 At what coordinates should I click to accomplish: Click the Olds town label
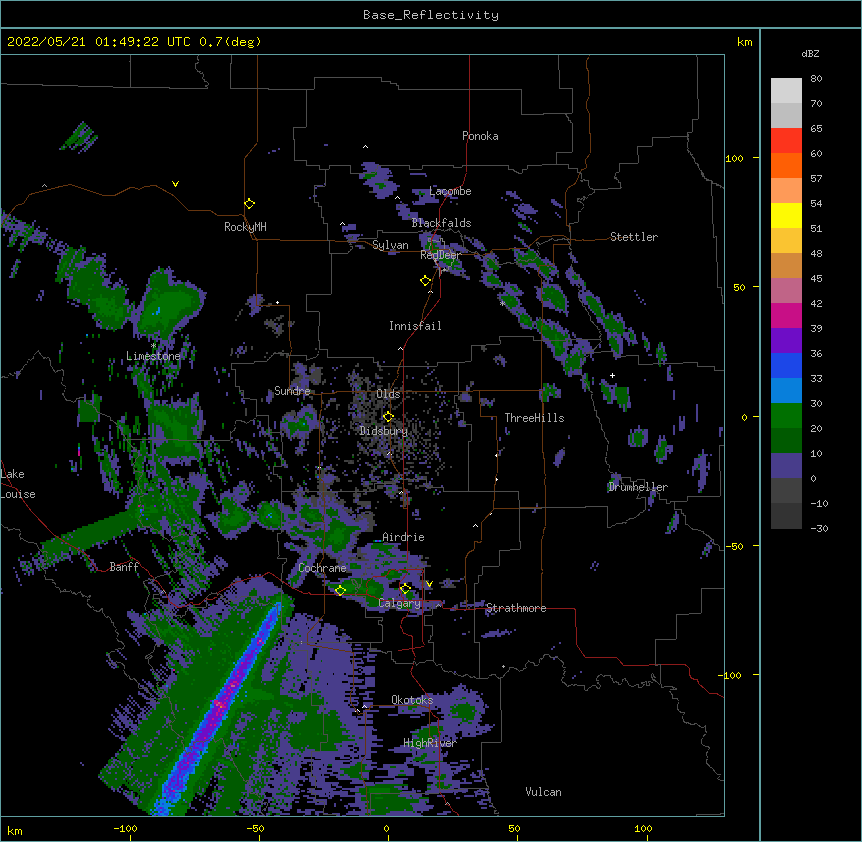point(388,394)
